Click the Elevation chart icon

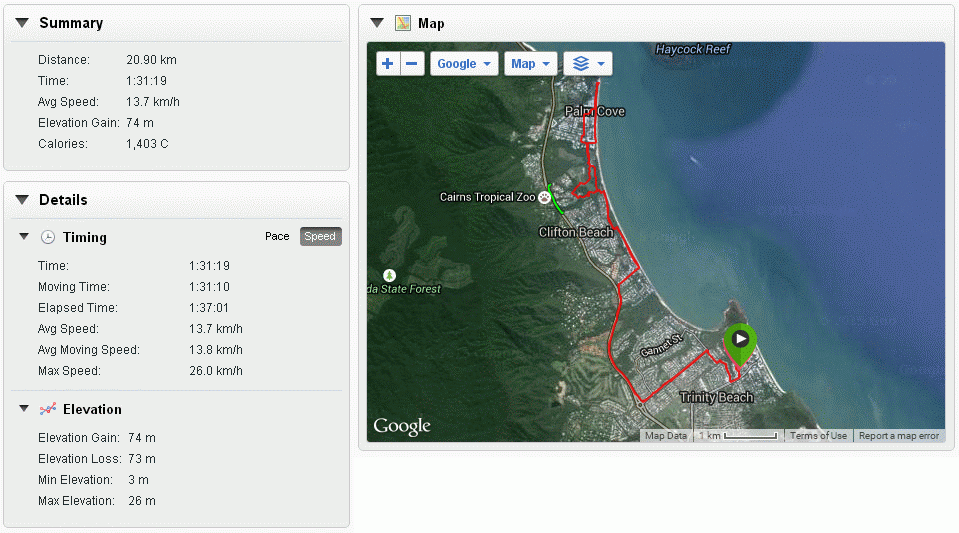(x=48, y=409)
